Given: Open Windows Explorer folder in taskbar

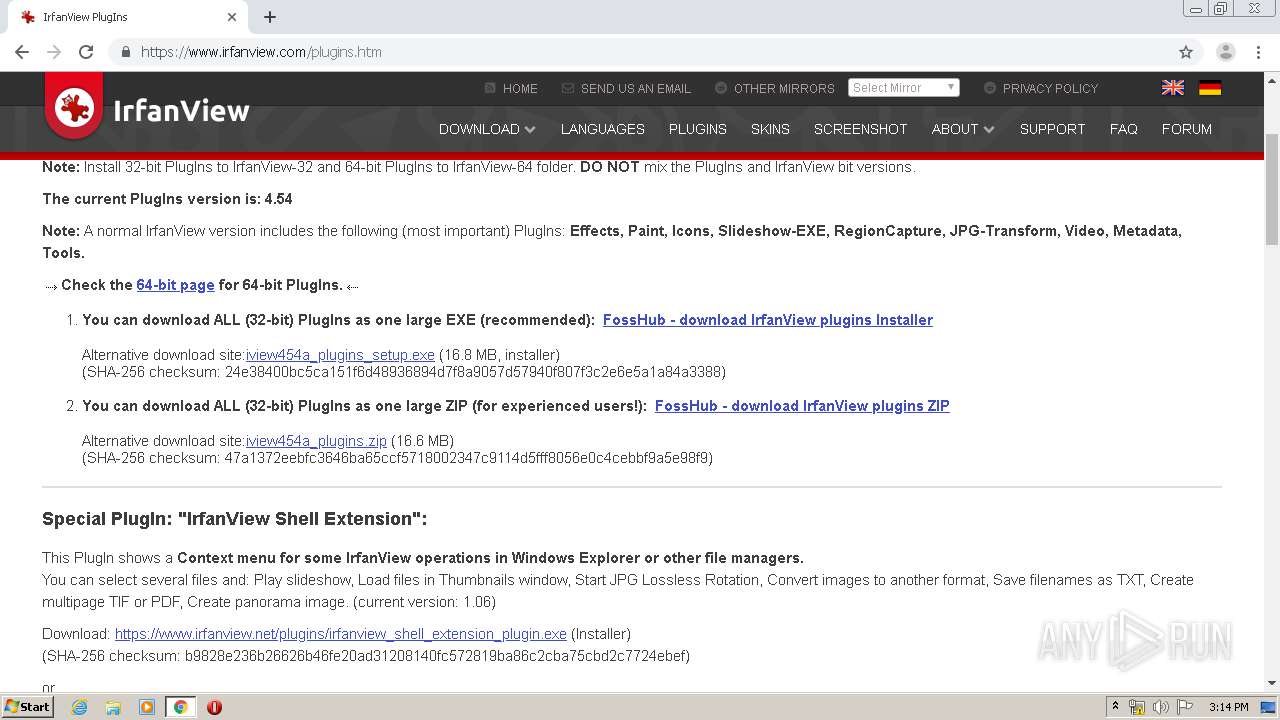Looking at the screenshot, I should 113,707.
